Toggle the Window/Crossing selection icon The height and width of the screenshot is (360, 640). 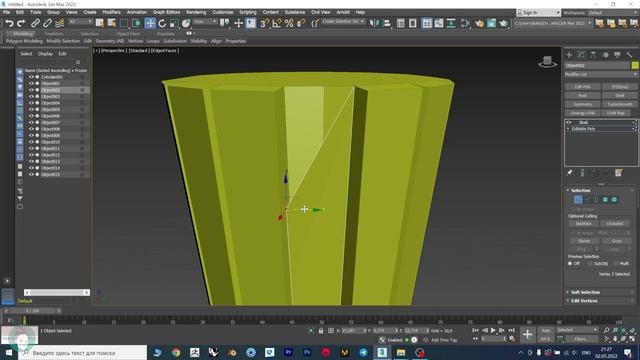(136, 23)
